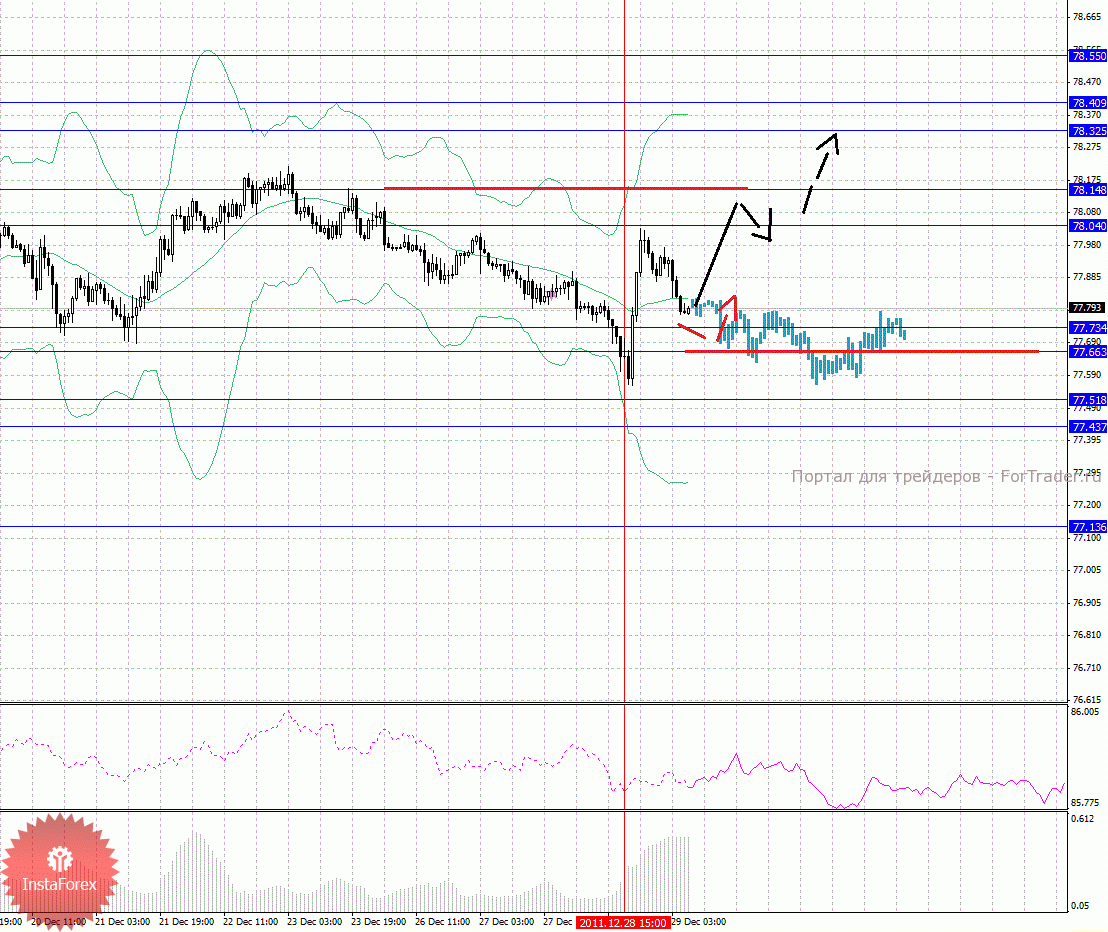Click the 77.437 price level label

1088,426
